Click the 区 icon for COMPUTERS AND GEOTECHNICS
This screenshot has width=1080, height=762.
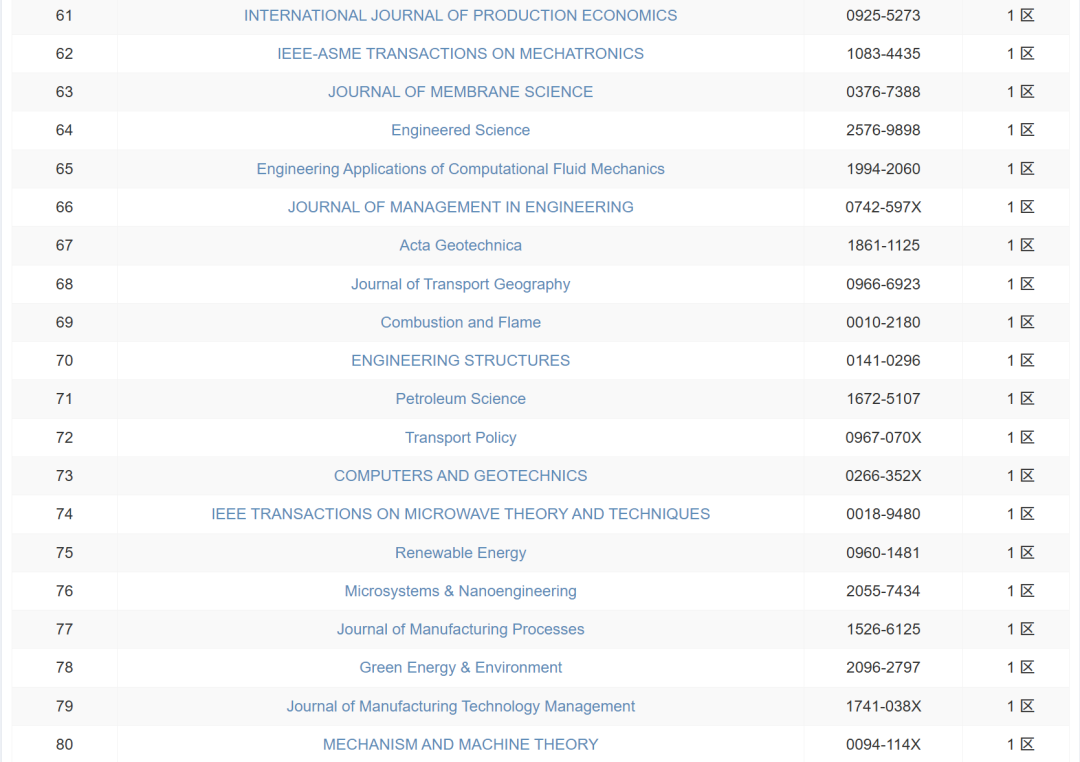coord(1027,475)
